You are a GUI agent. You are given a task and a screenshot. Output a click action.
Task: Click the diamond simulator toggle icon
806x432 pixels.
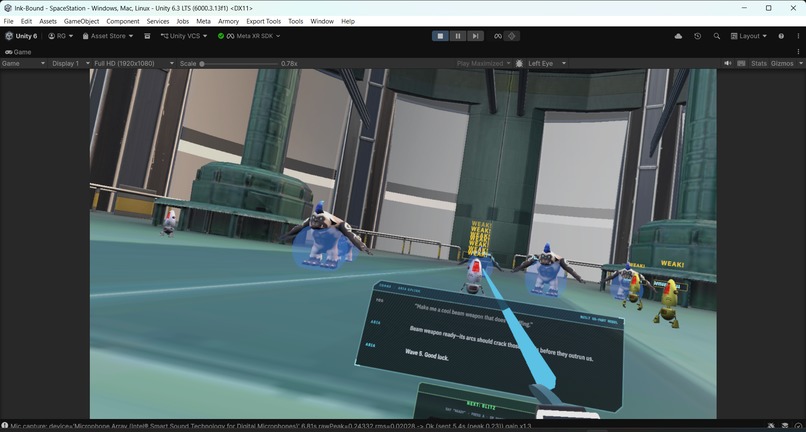pos(511,36)
